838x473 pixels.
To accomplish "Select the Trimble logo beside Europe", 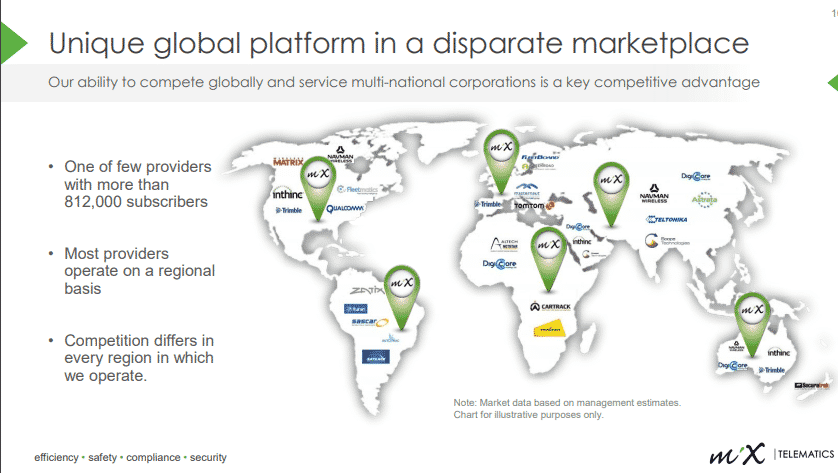I will pyautogui.click(x=488, y=204).
